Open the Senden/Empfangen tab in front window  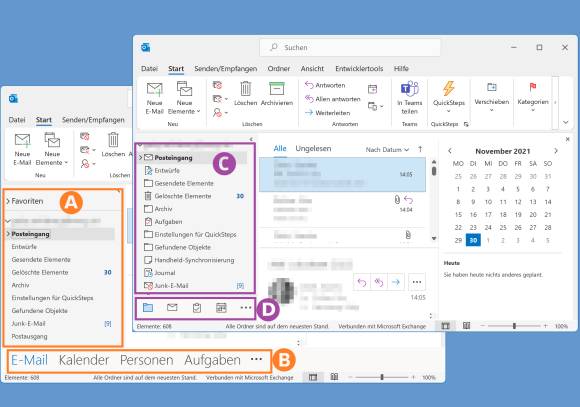tap(226, 68)
